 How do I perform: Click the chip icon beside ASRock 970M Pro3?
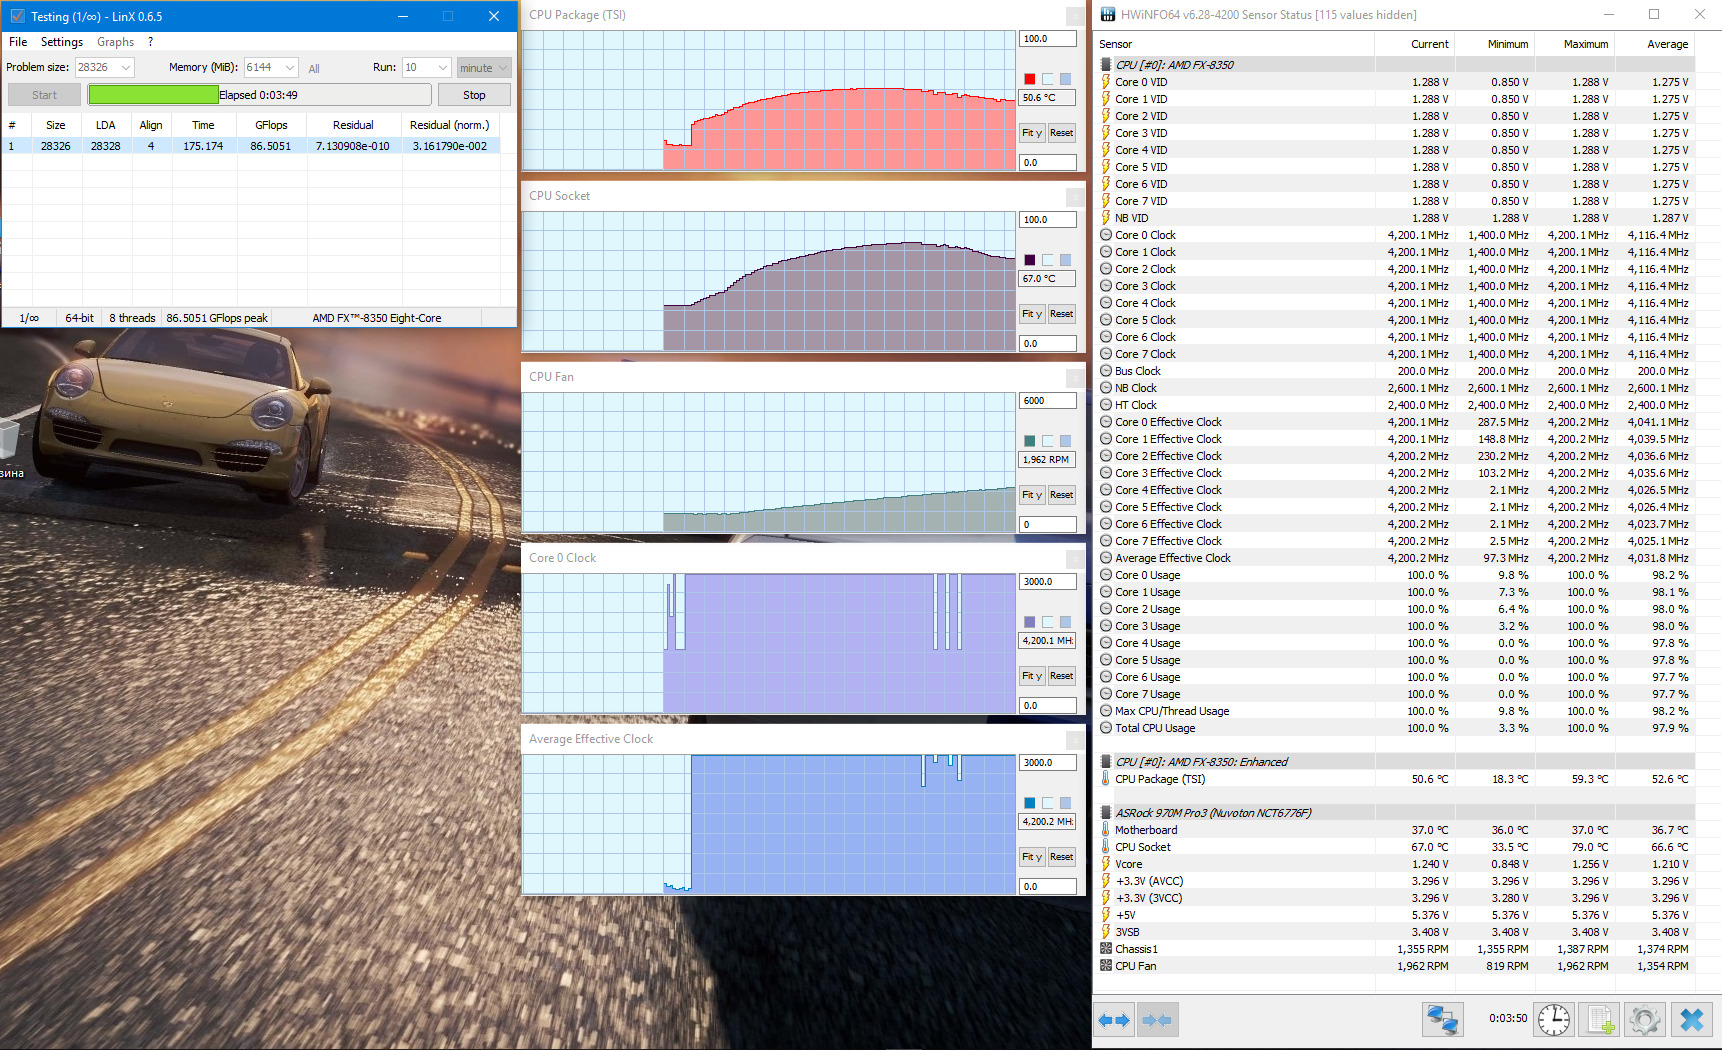coord(1106,813)
